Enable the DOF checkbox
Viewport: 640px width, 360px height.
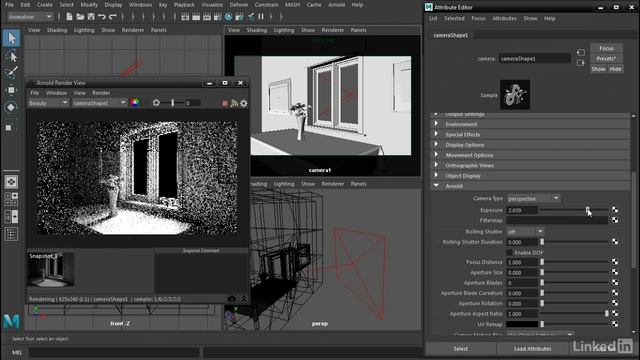pyautogui.click(x=509, y=253)
